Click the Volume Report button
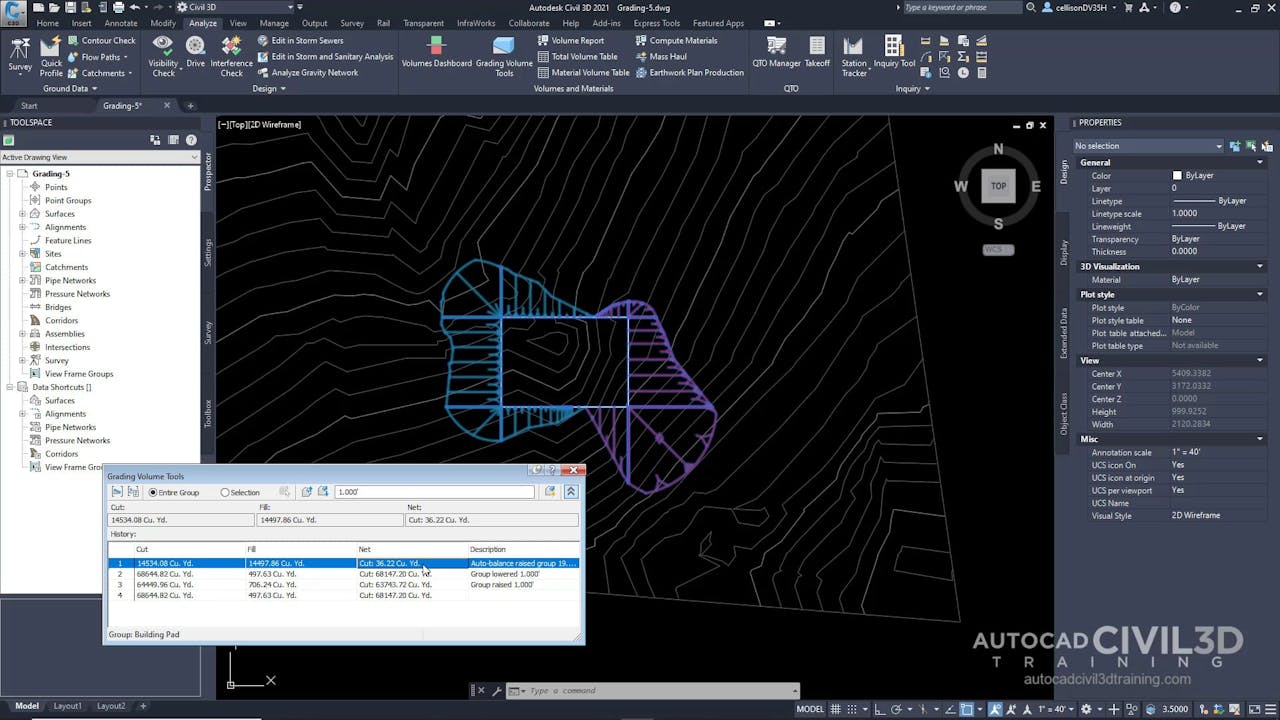1280x720 pixels. point(577,41)
